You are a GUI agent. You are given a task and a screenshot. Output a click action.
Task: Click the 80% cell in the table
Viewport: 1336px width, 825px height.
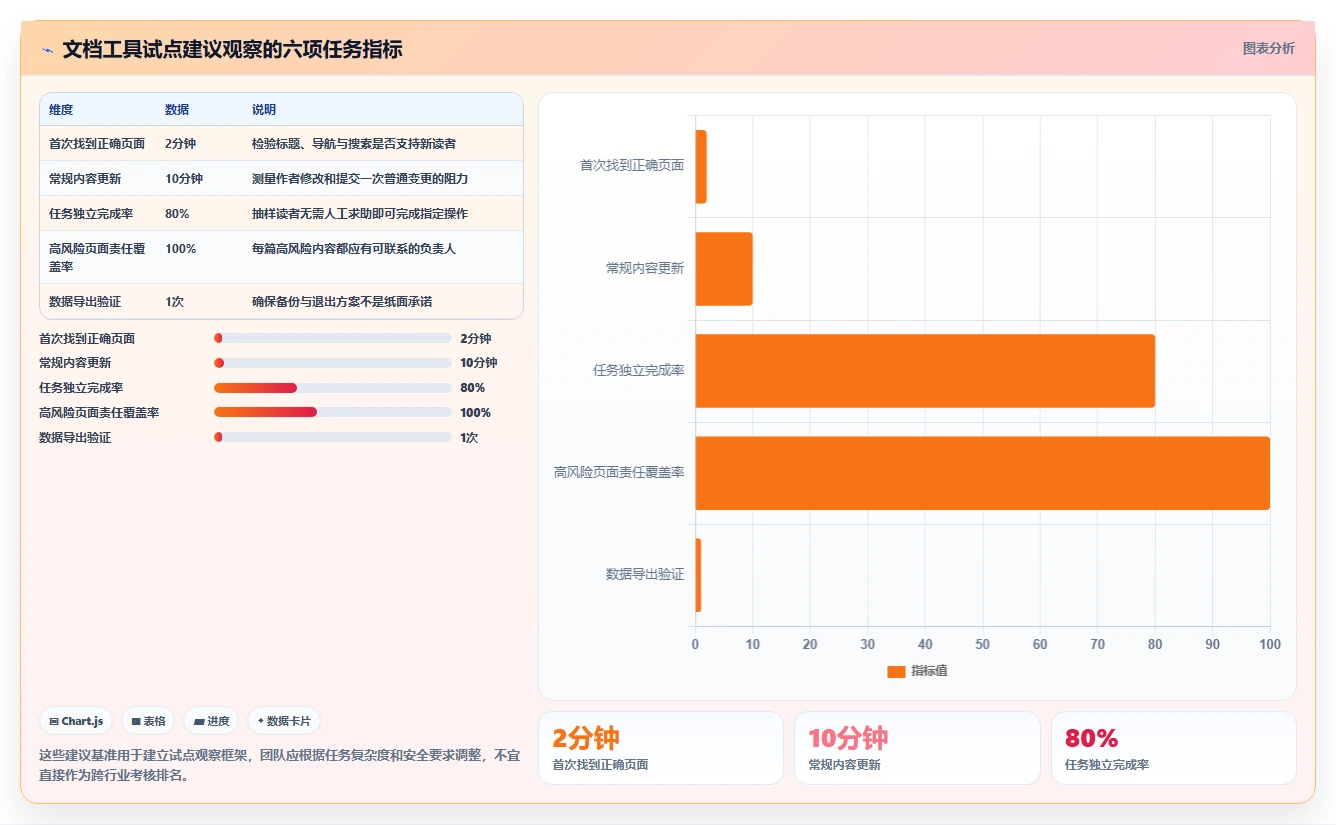click(177, 214)
